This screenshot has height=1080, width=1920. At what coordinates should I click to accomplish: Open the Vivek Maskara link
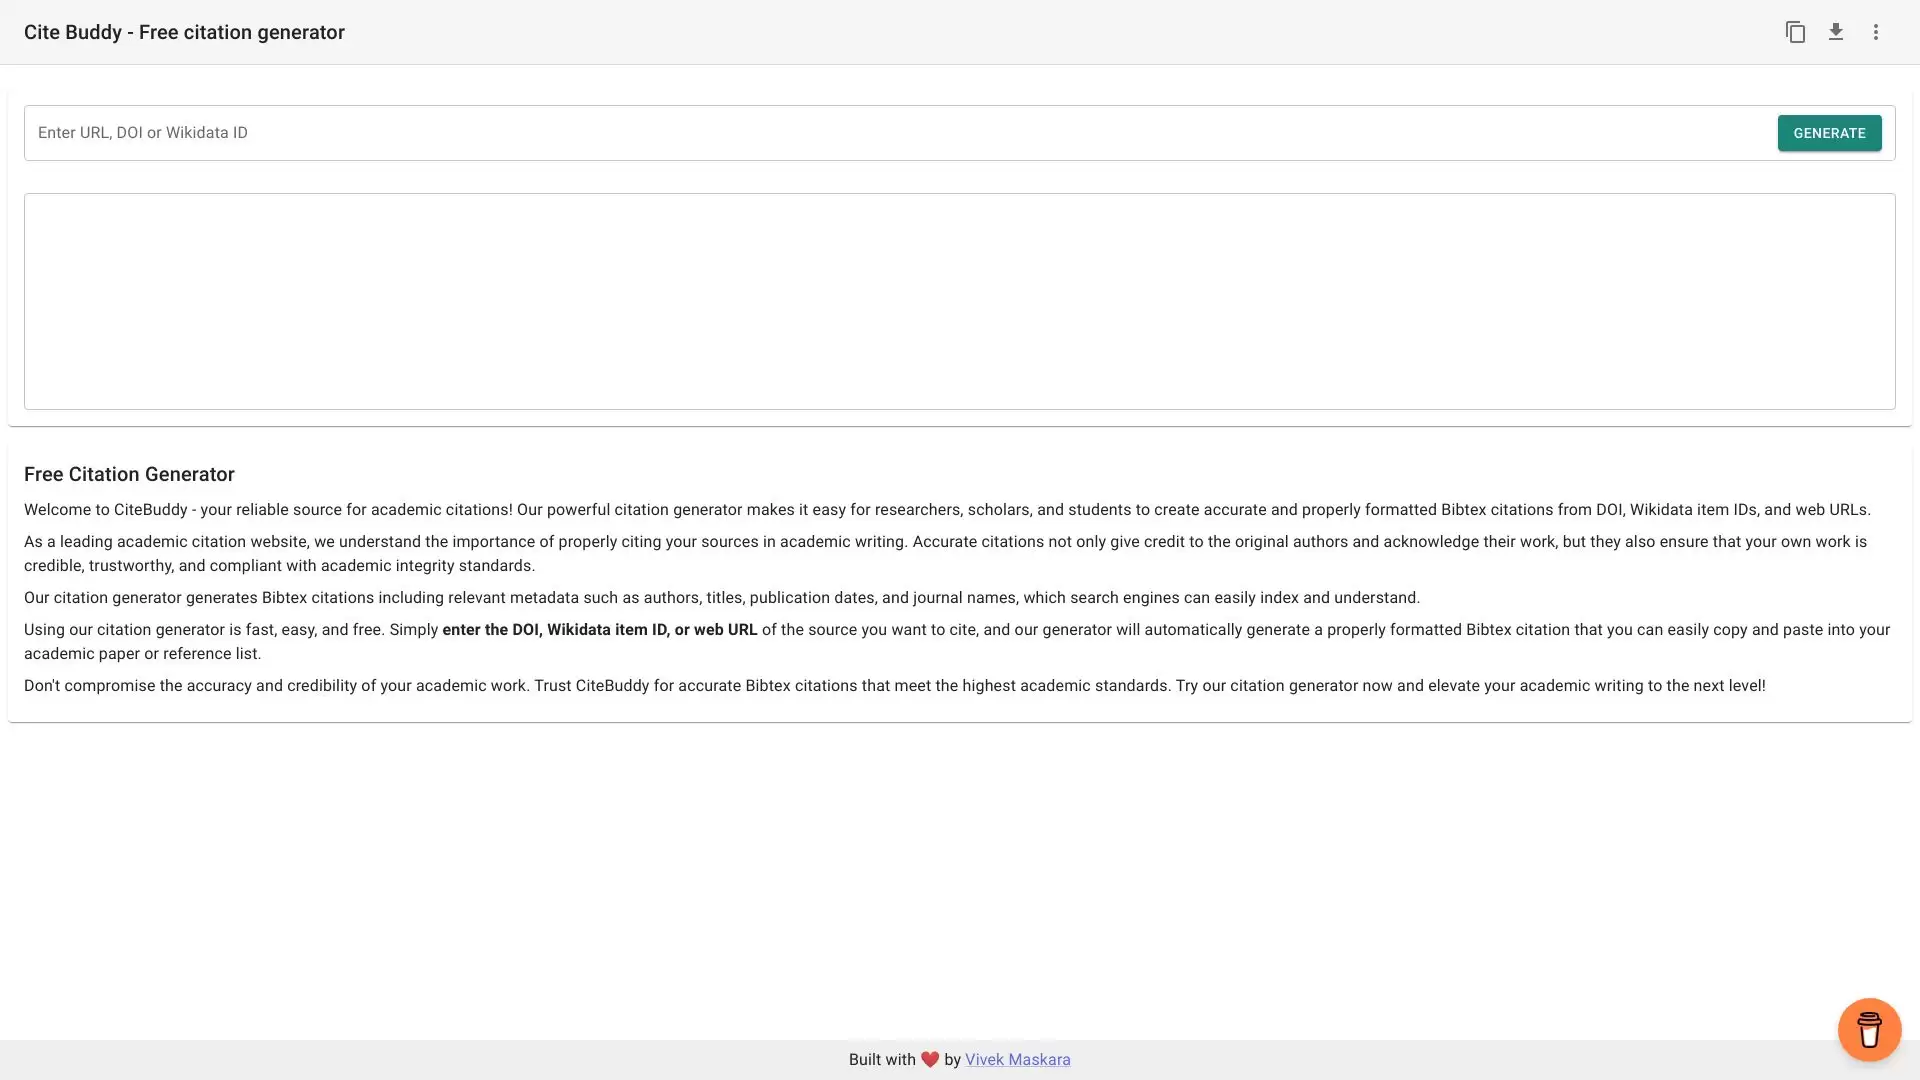[1017, 1060]
